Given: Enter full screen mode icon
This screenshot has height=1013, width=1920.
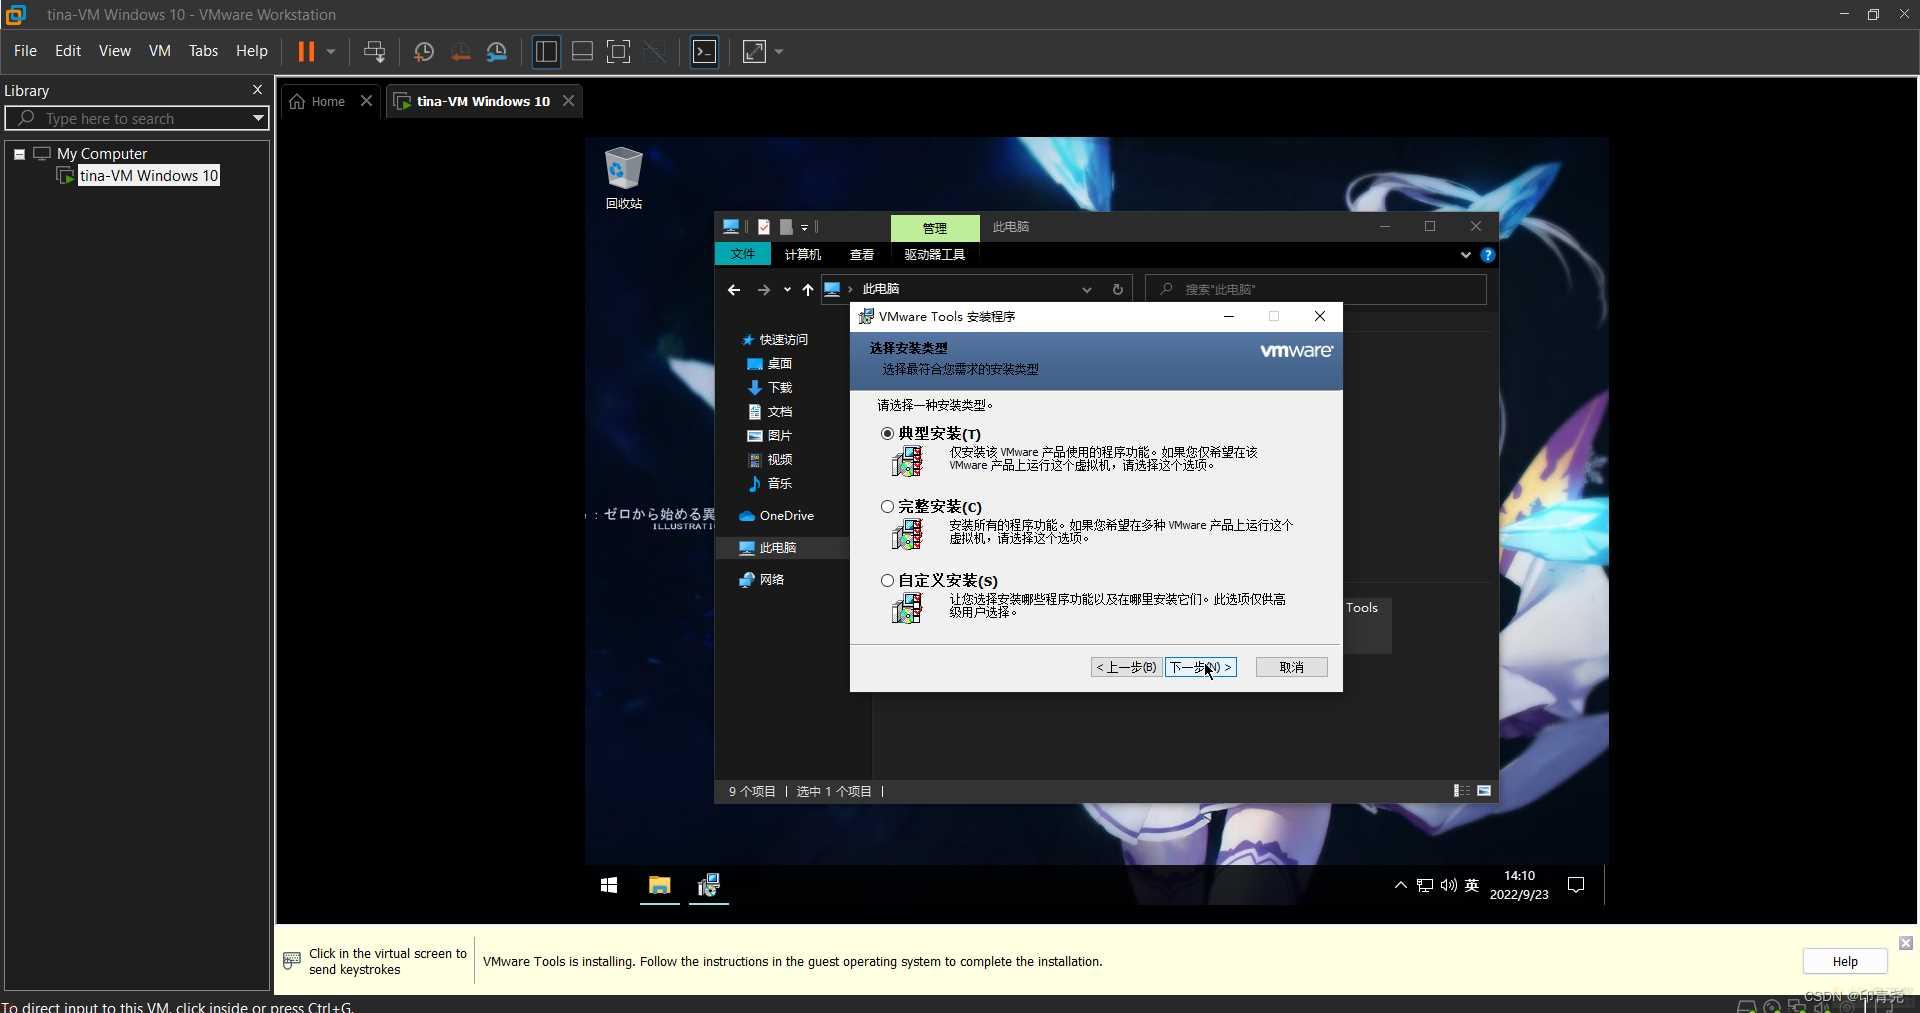Looking at the screenshot, I should pyautogui.click(x=619, y=52).
